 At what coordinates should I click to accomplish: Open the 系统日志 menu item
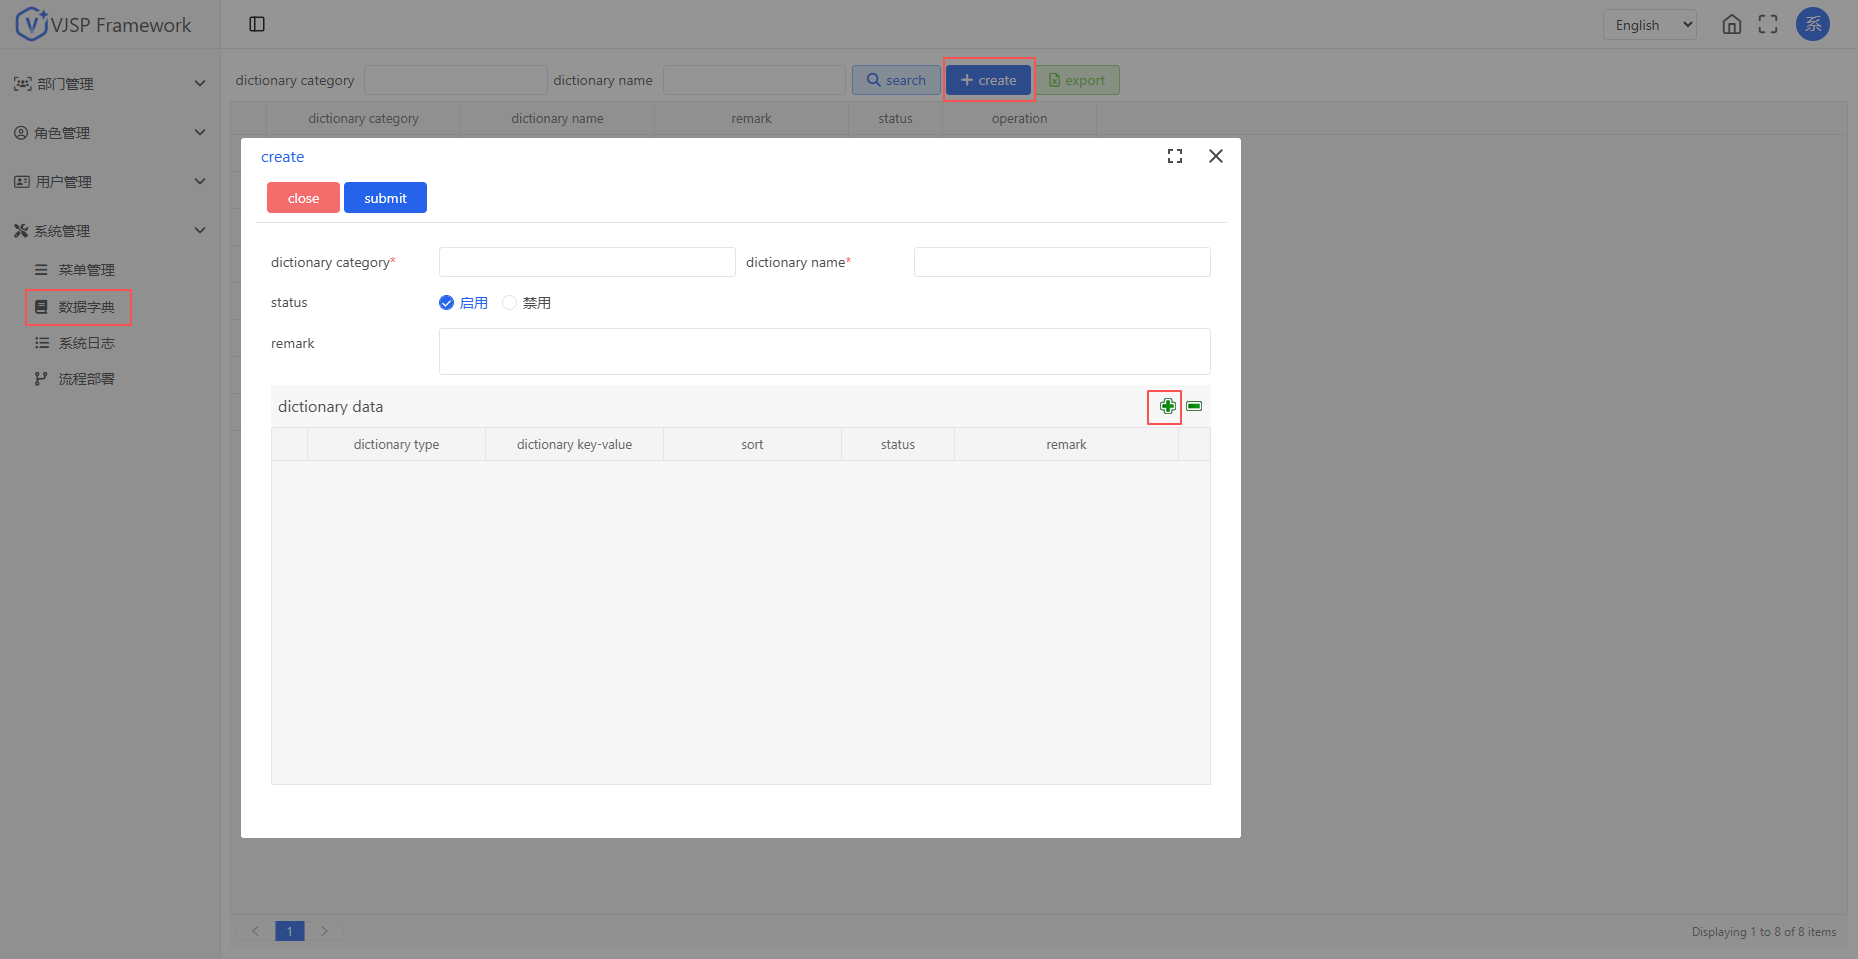click(86, 343)
